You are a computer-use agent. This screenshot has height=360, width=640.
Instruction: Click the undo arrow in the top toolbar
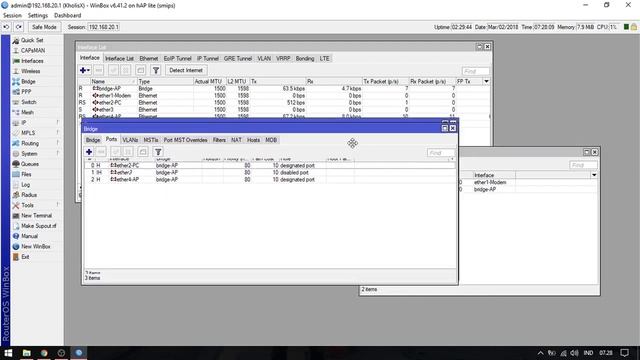click(7, 27)
